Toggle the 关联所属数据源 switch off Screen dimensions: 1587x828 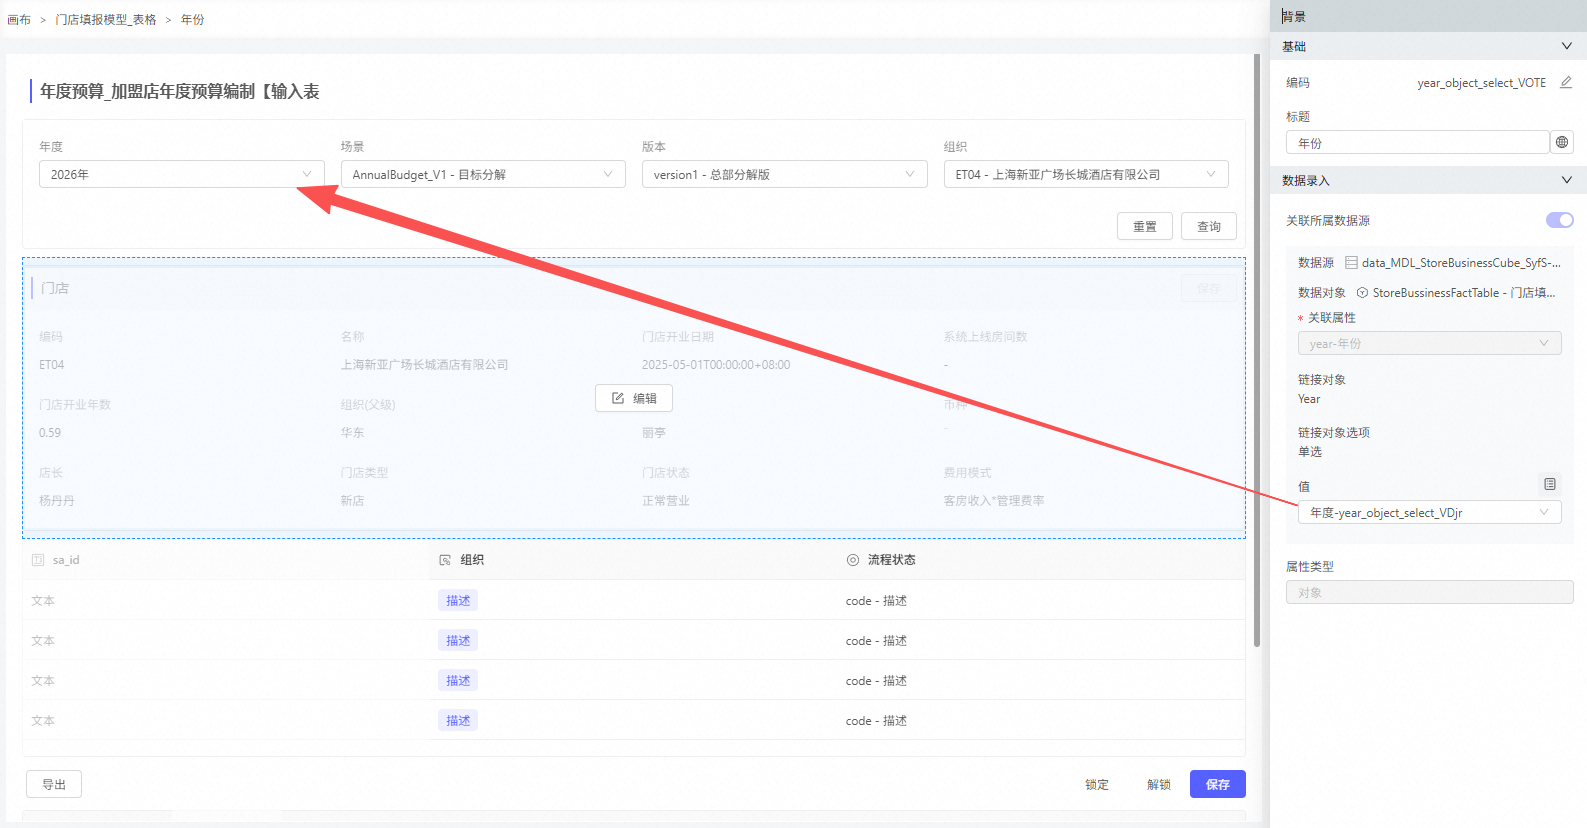pos(1559,220)
